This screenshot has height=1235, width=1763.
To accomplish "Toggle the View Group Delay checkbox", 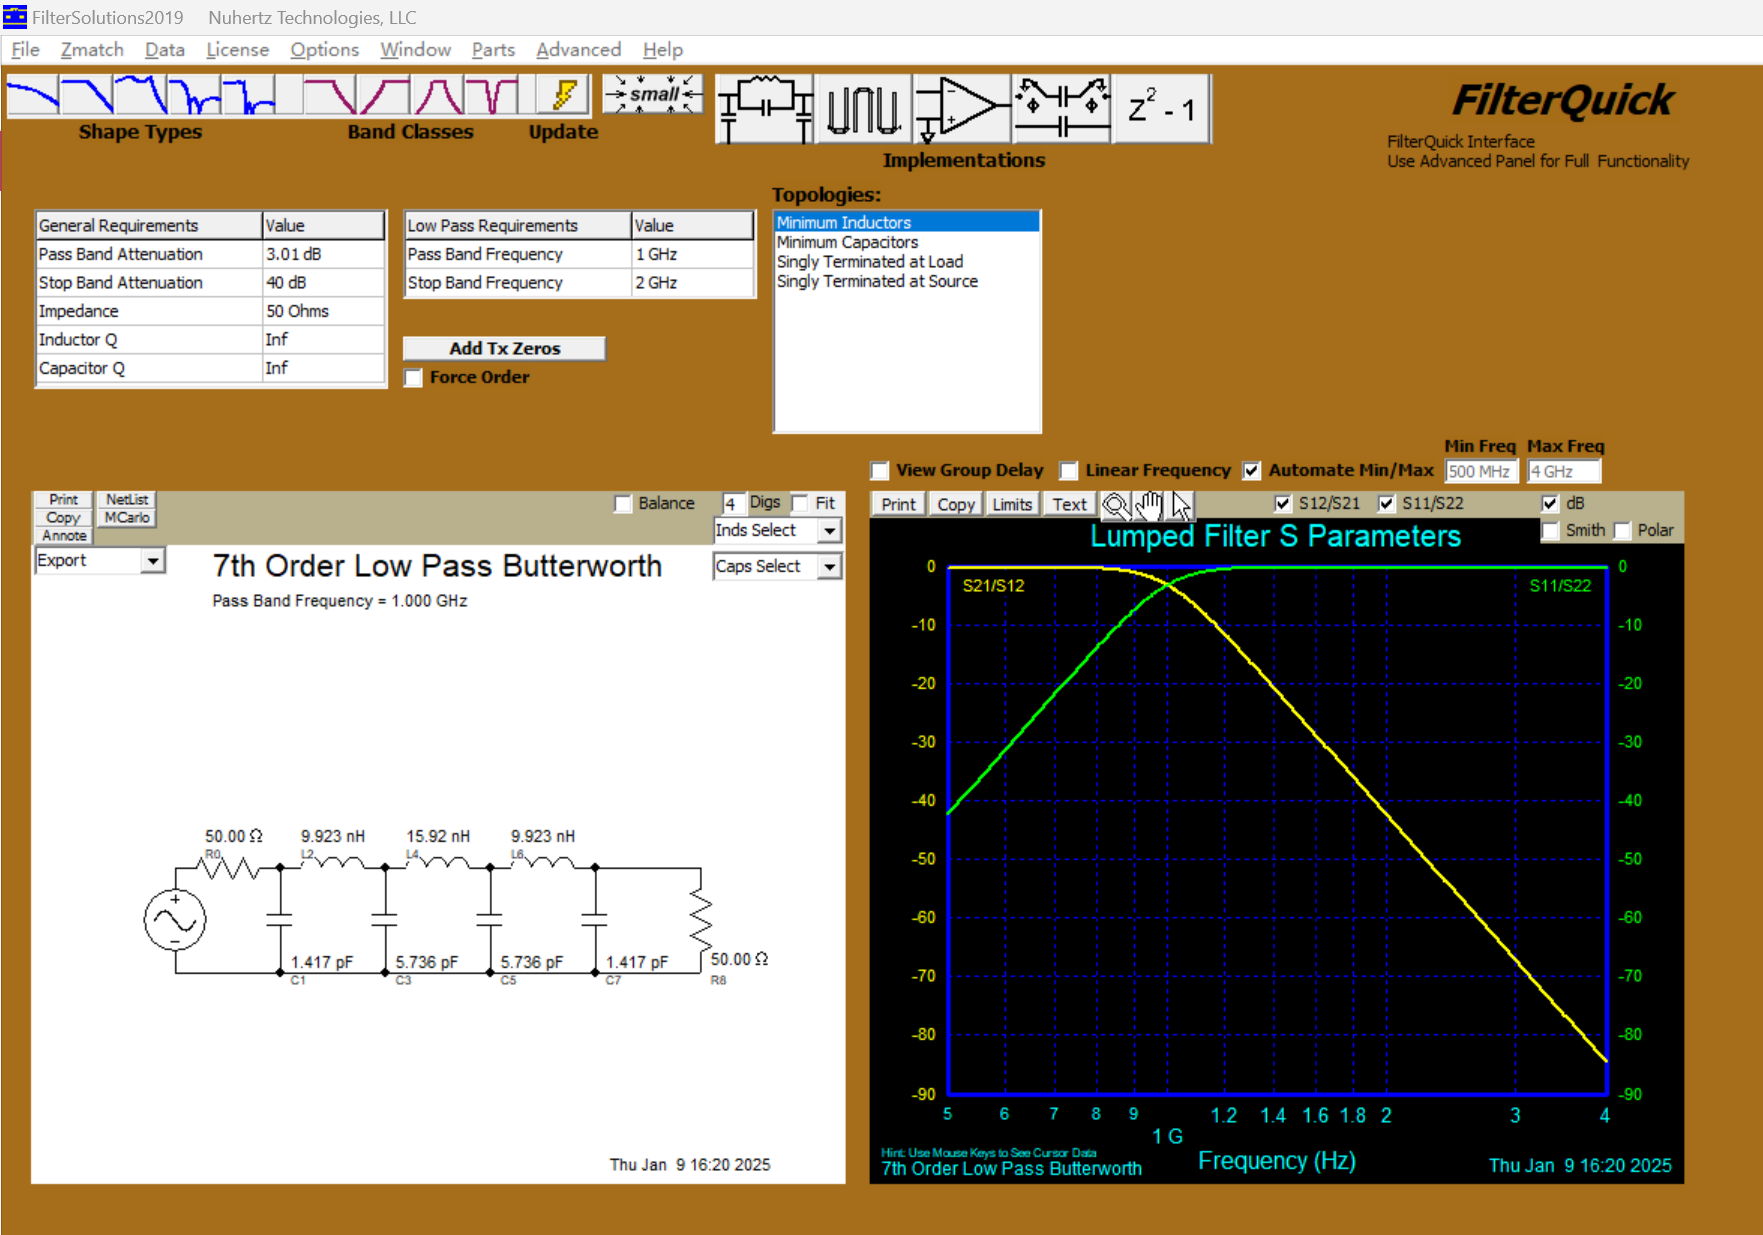I will coord(880,471).
